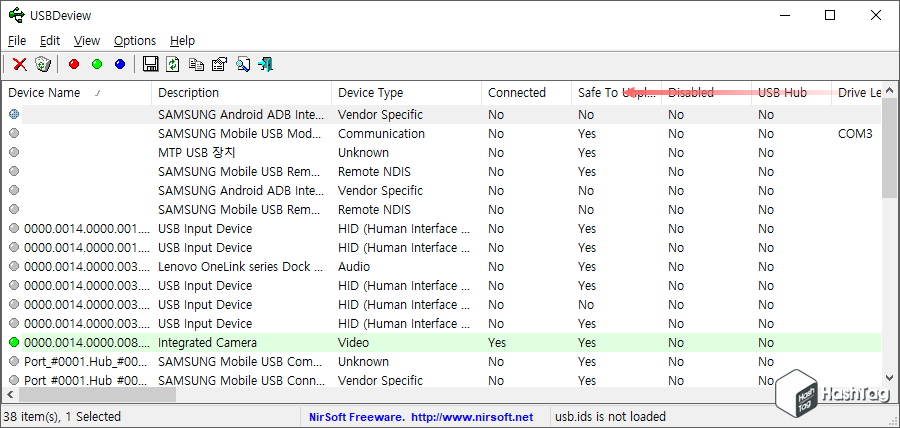This screenshot has height=428, width=900.
Task: Sort by the Description column header
Action: (x=242, y=93)
